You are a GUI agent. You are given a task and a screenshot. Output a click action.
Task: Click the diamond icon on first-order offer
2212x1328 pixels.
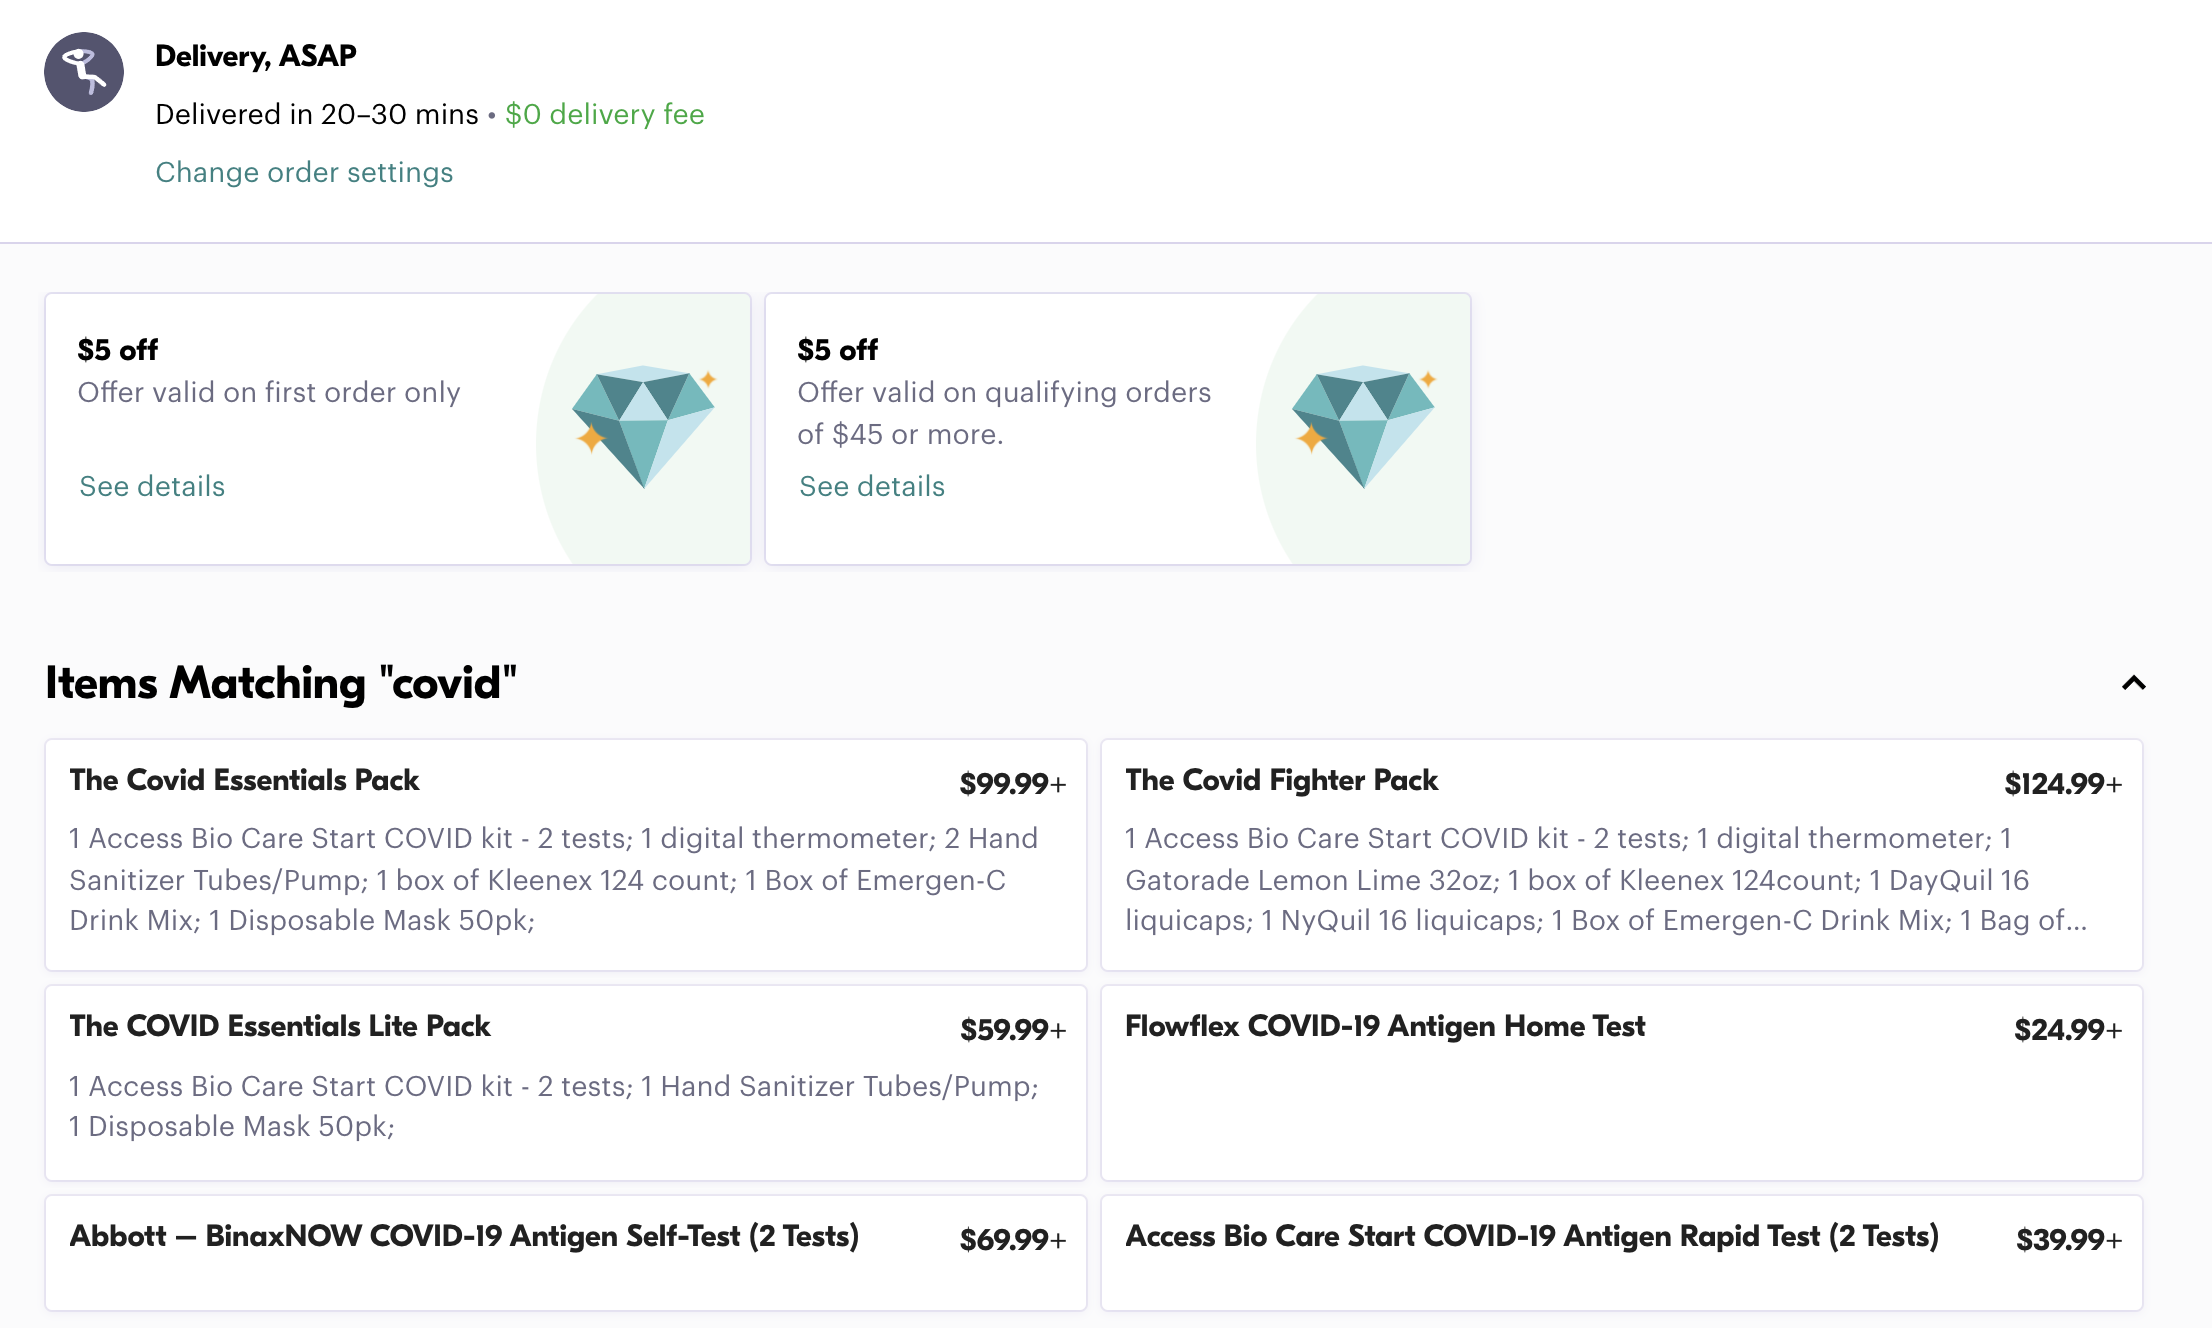(x=644, y=427)
